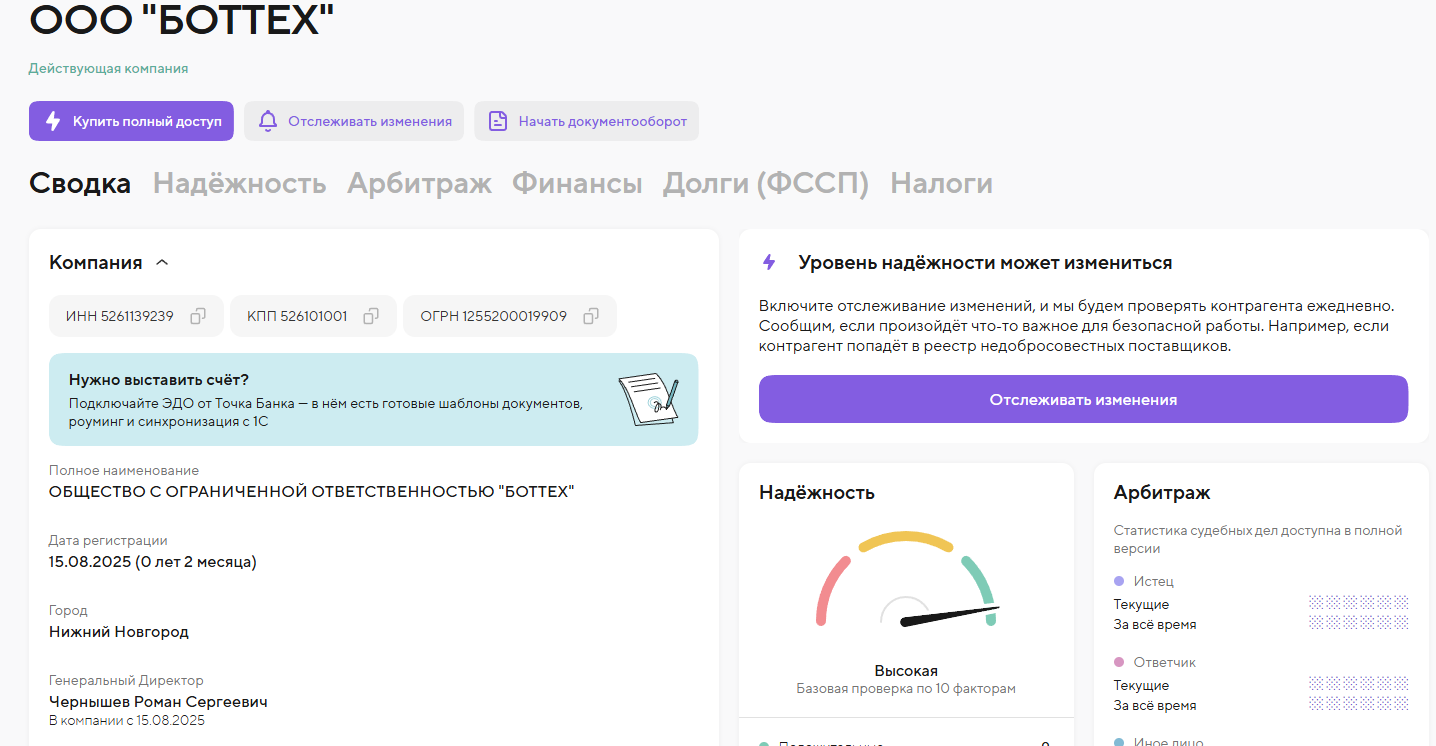
Task: Copy the КПП code using copy icon
Action: pyautogui.click(x=371, y=316)
